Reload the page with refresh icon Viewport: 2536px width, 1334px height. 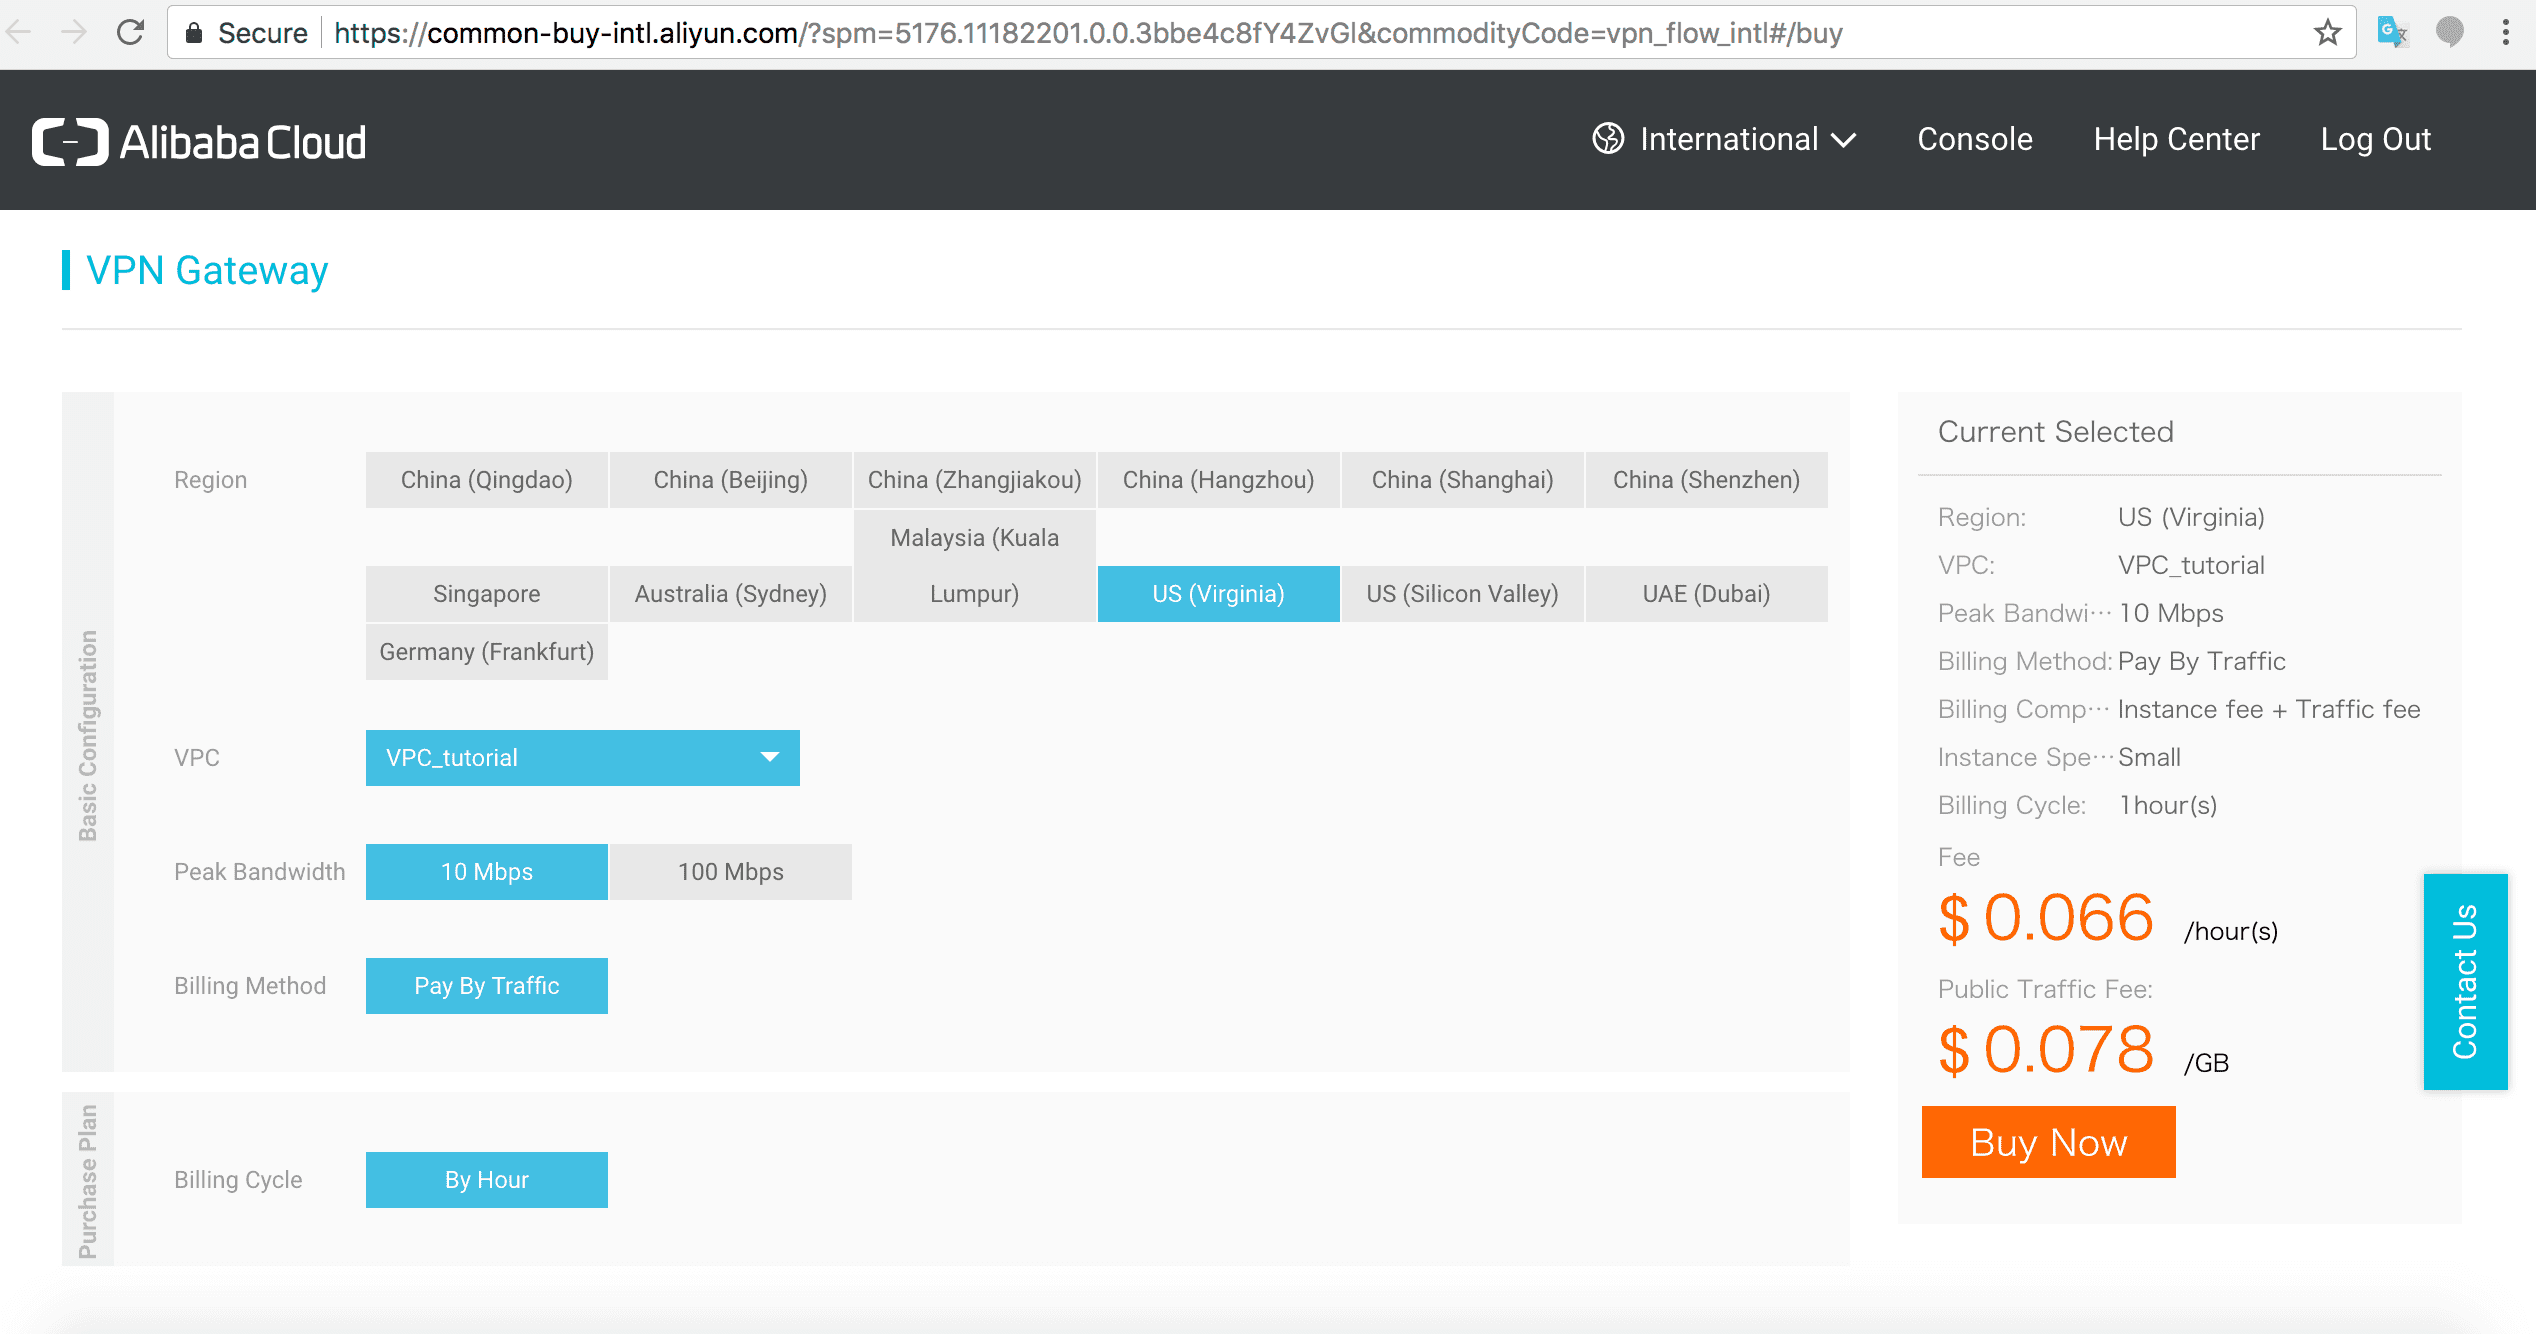[x=130, y=33]
